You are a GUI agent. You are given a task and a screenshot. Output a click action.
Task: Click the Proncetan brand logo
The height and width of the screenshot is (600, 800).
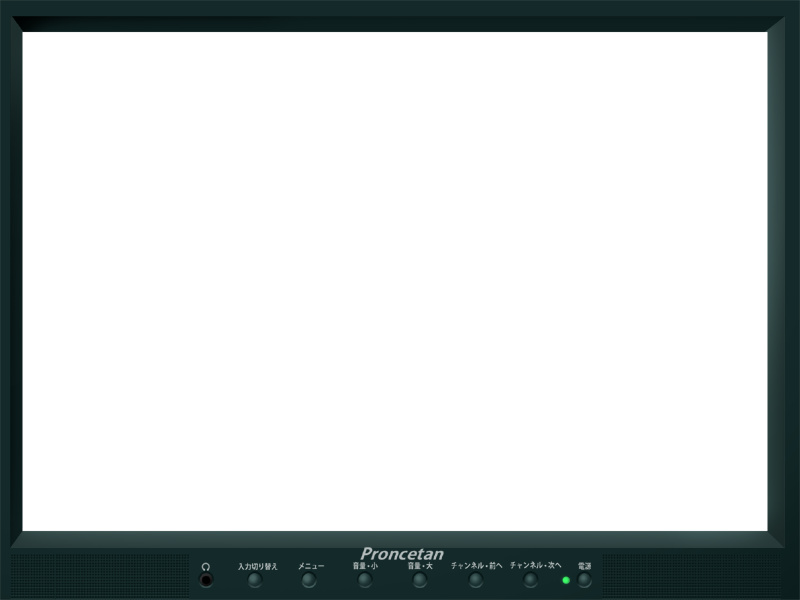pyautogui.click(x=401, y=554)
